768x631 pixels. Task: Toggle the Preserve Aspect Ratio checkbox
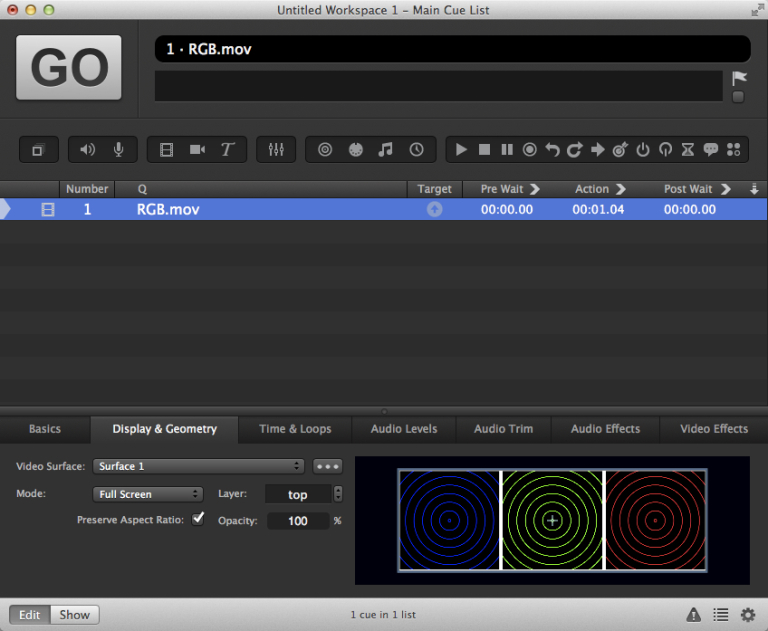point(198,519)
